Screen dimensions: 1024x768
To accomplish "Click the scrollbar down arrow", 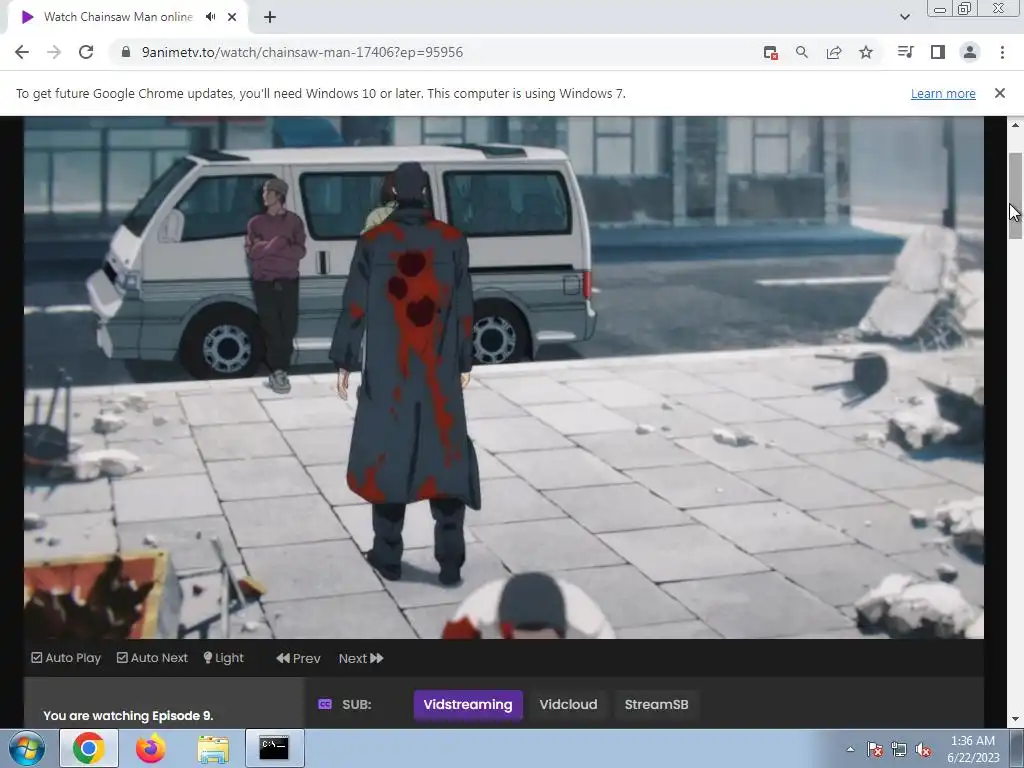I will pos(1015,719).
